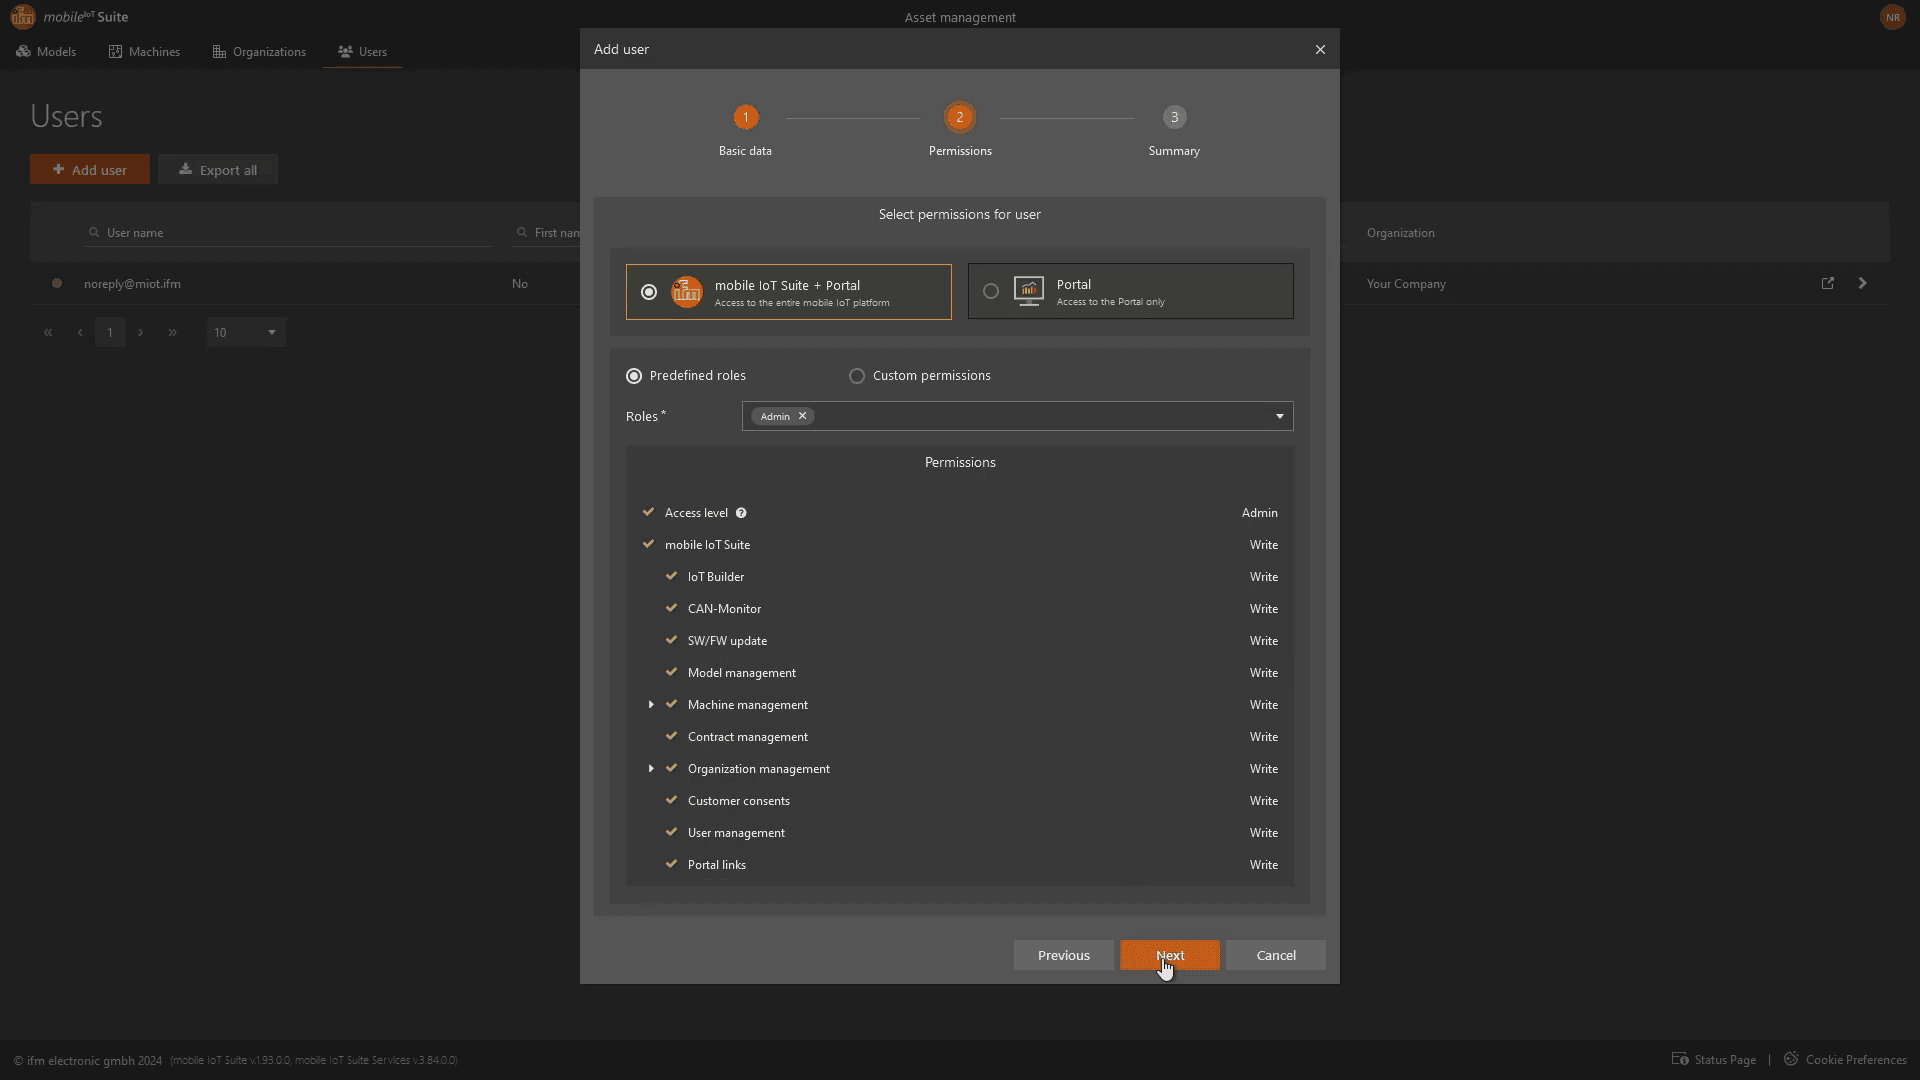The width and height of the screenshot is (1920, 1080).
Task: Open the Roles dropdown list
Action: [1279, 416]
